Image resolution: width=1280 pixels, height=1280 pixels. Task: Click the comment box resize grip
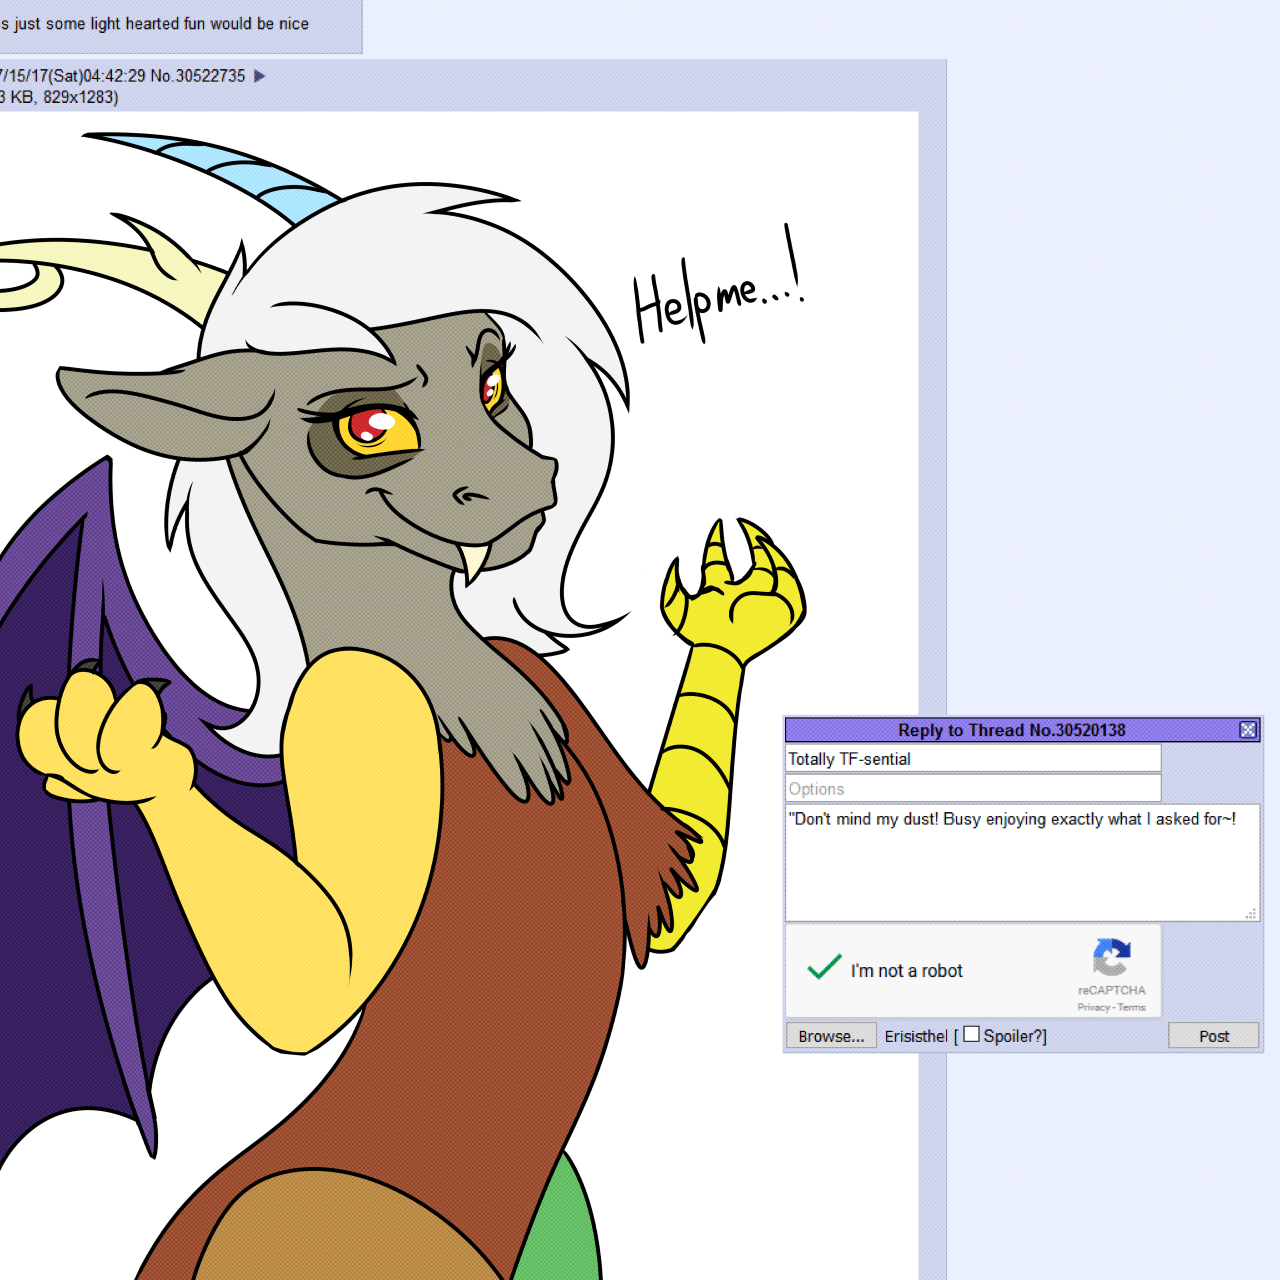click(1250, 913)
